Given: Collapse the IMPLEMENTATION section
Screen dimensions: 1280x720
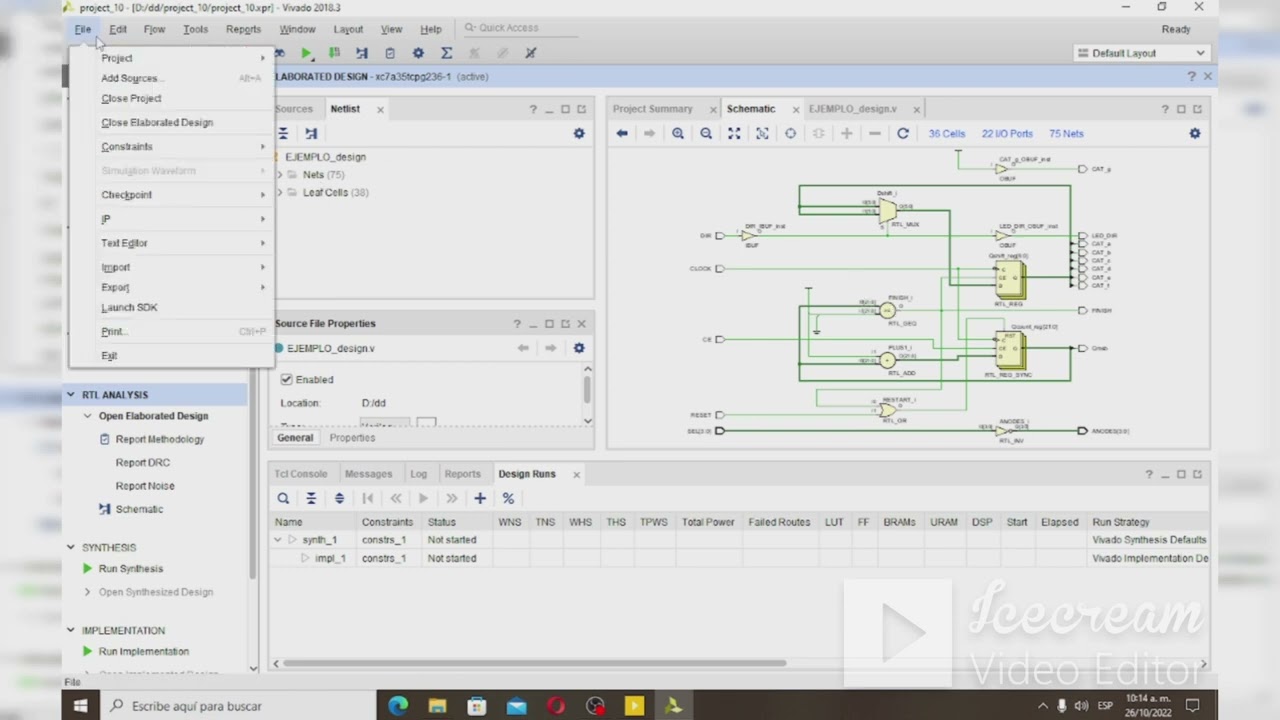Looking at the screenshot, I should point(71,630).
